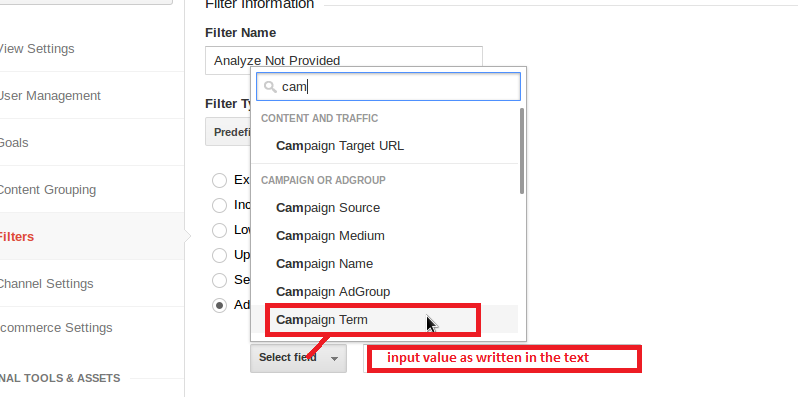
Task: Select the radio button starting 'Ad'
Action: click(219, 305)
